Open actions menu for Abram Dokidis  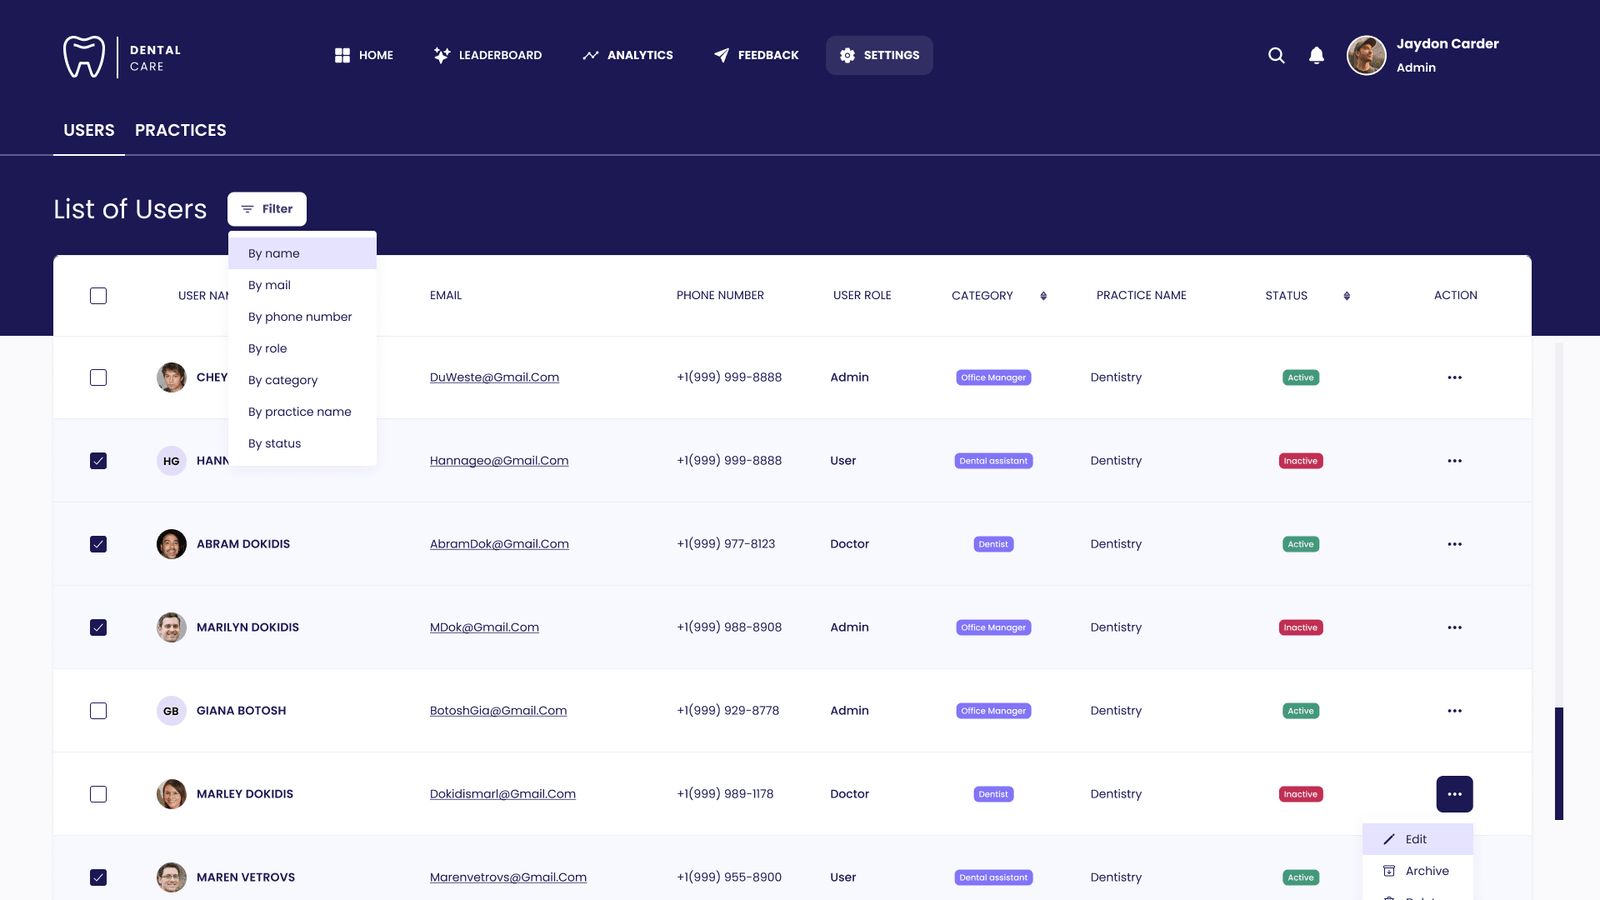1454,544
